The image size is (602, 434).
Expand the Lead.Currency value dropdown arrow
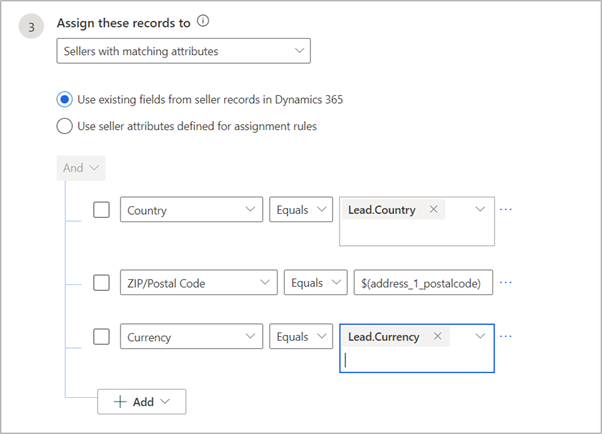point(480,336)
